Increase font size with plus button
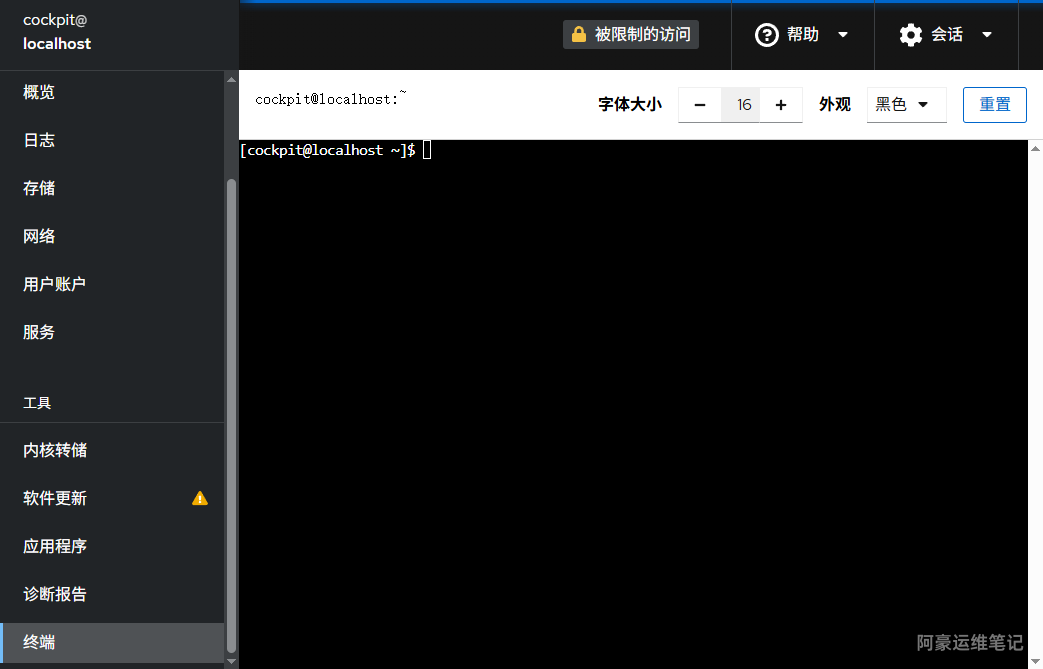Image resolution: width=1043 pixels, height=669 pixels. [781, 105]
